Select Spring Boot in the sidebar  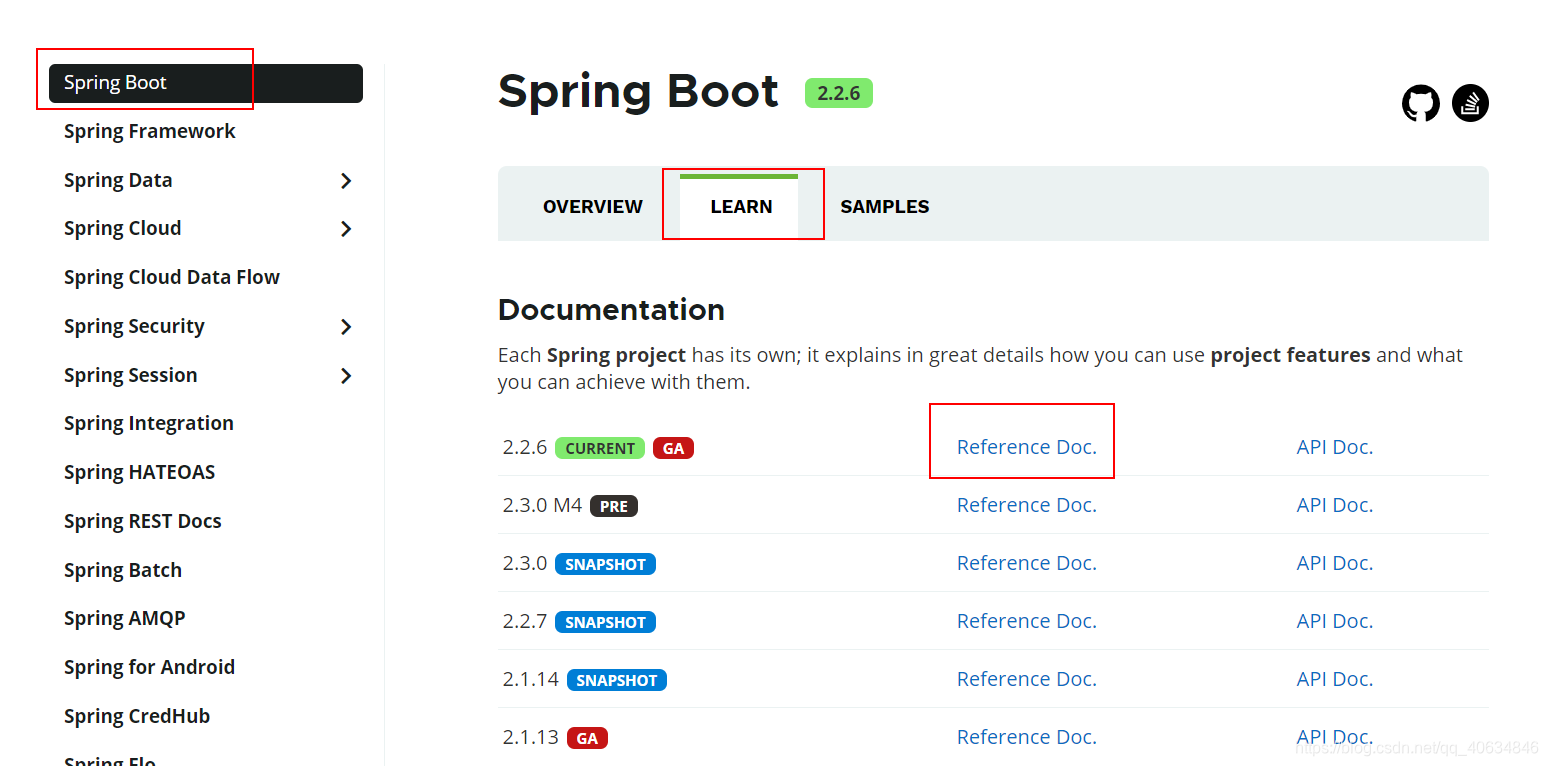click(206, 83)
